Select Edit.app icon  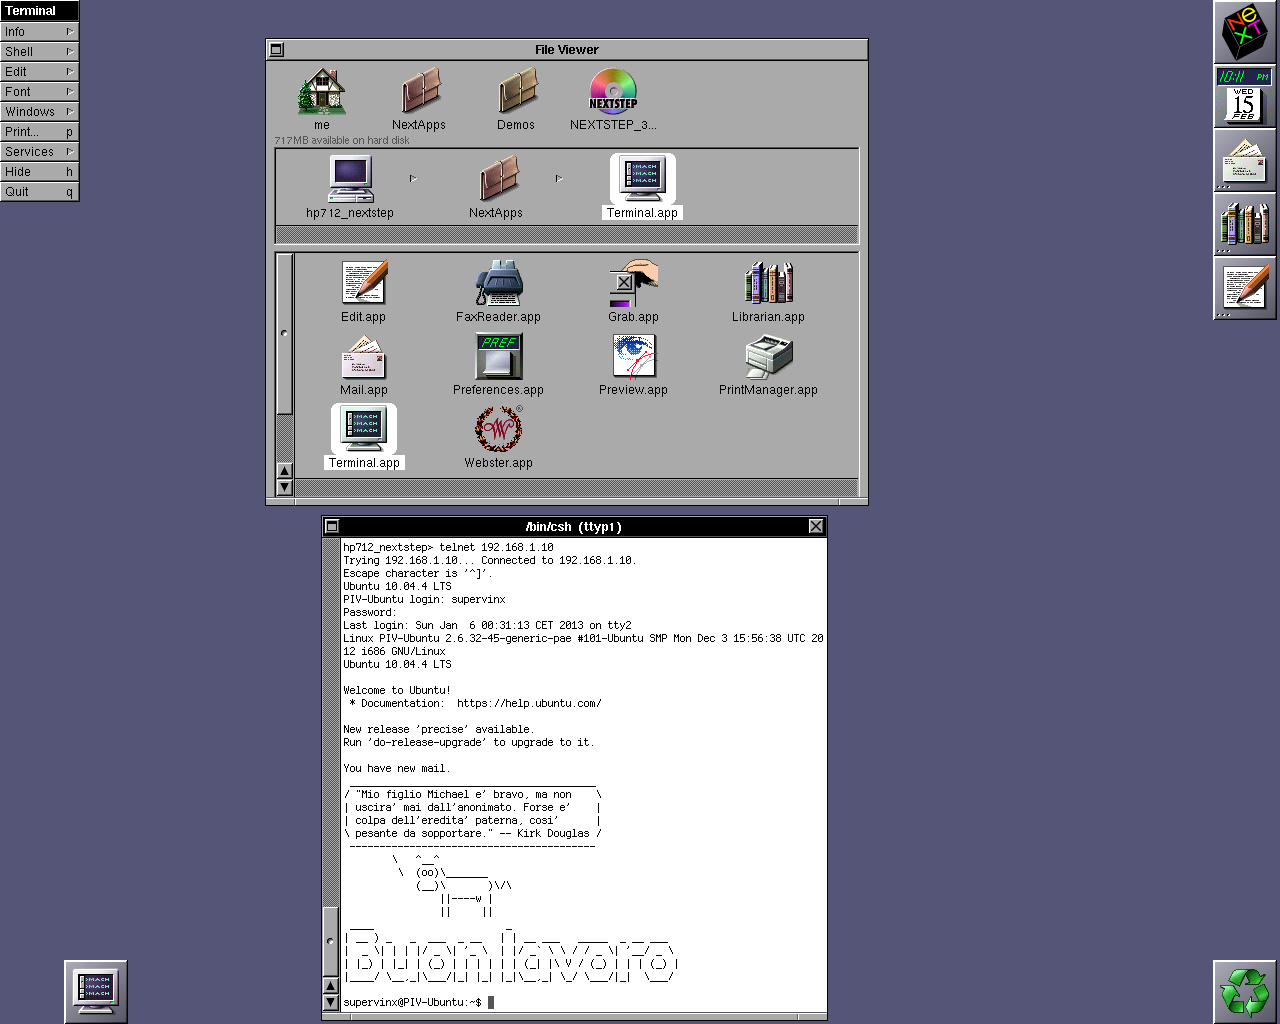point(363,284)
